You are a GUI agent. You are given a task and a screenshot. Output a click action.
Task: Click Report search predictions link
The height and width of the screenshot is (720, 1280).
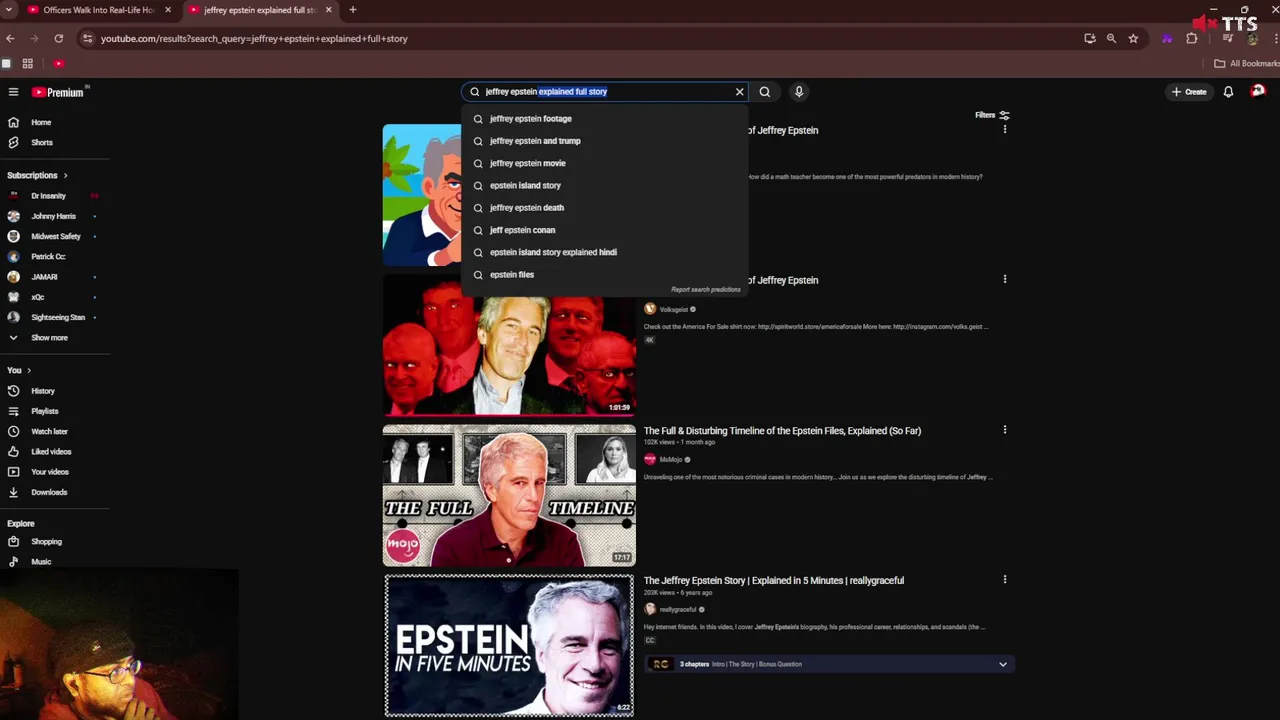click(706, 290)
